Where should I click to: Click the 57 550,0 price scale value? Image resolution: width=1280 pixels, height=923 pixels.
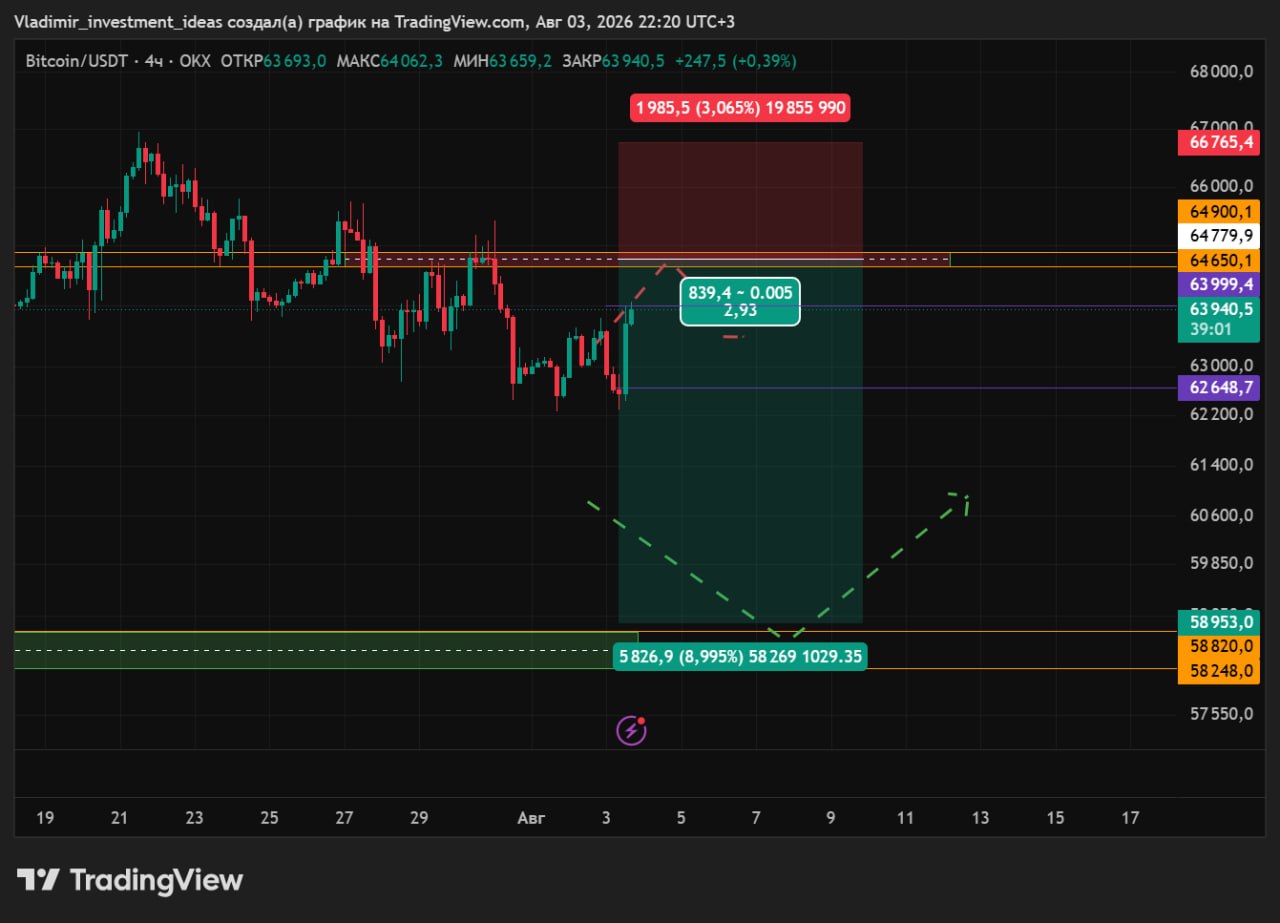click(1221, 713)
